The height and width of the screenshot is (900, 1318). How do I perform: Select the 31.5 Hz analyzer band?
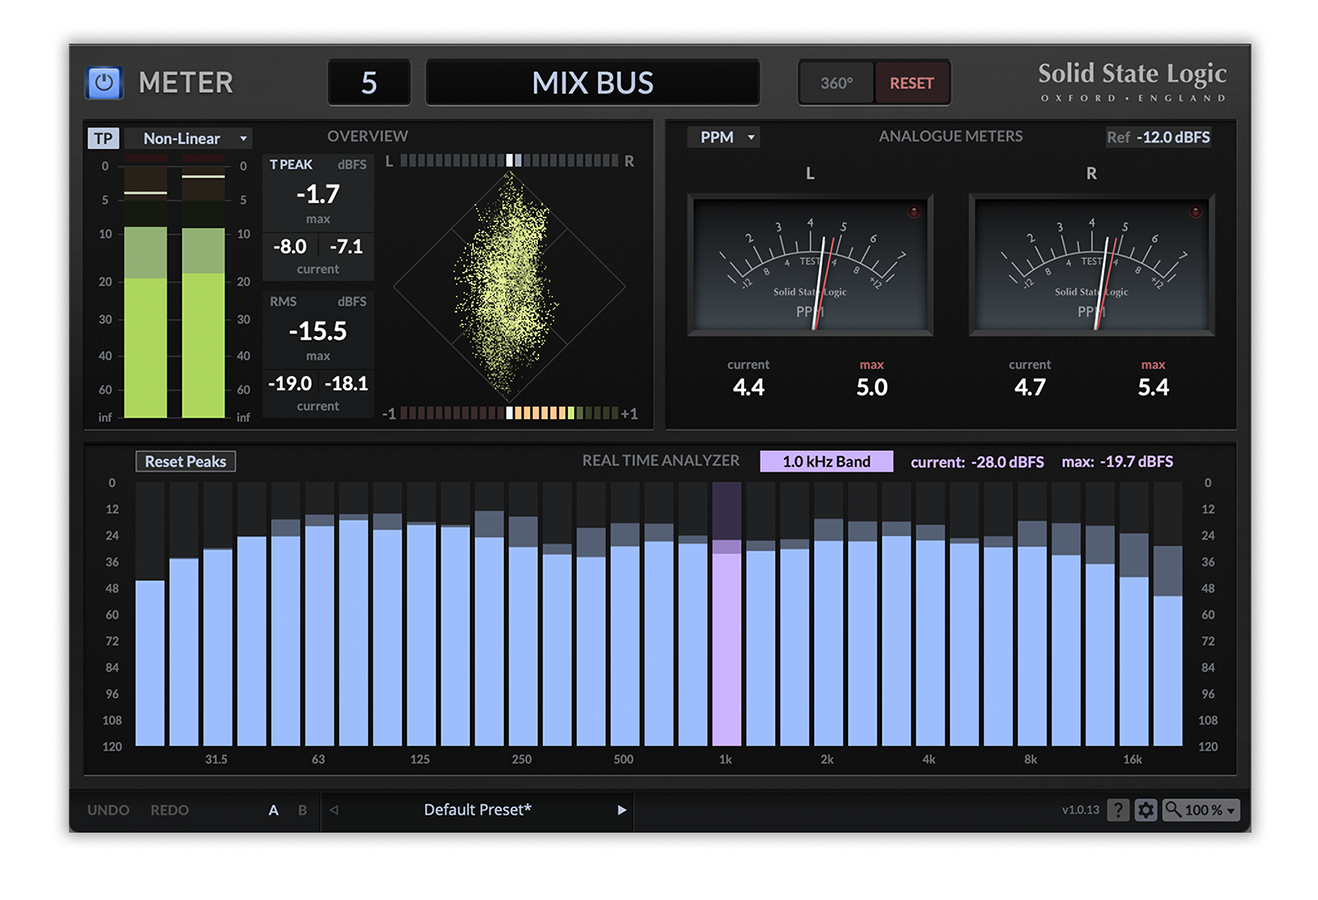pos(217,614)
